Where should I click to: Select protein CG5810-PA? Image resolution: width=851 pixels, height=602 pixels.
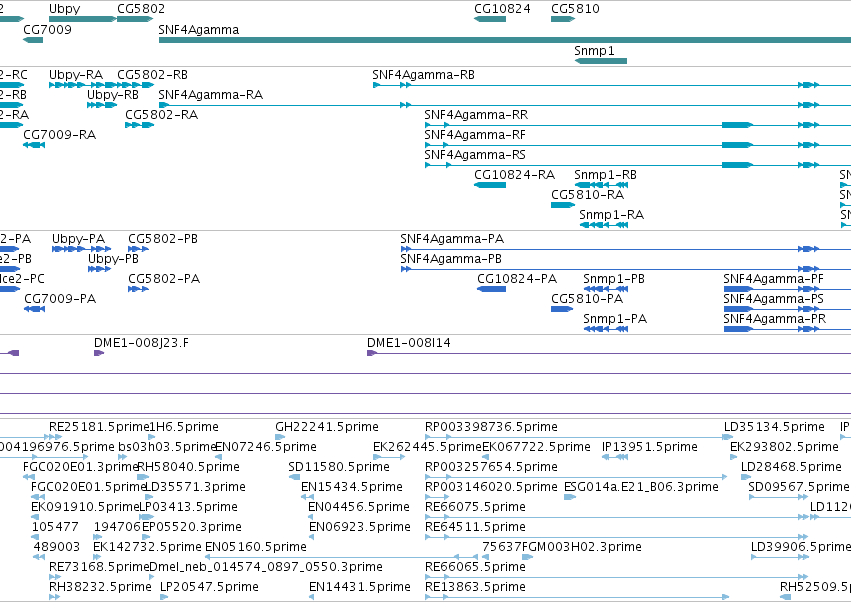(562, 309)
